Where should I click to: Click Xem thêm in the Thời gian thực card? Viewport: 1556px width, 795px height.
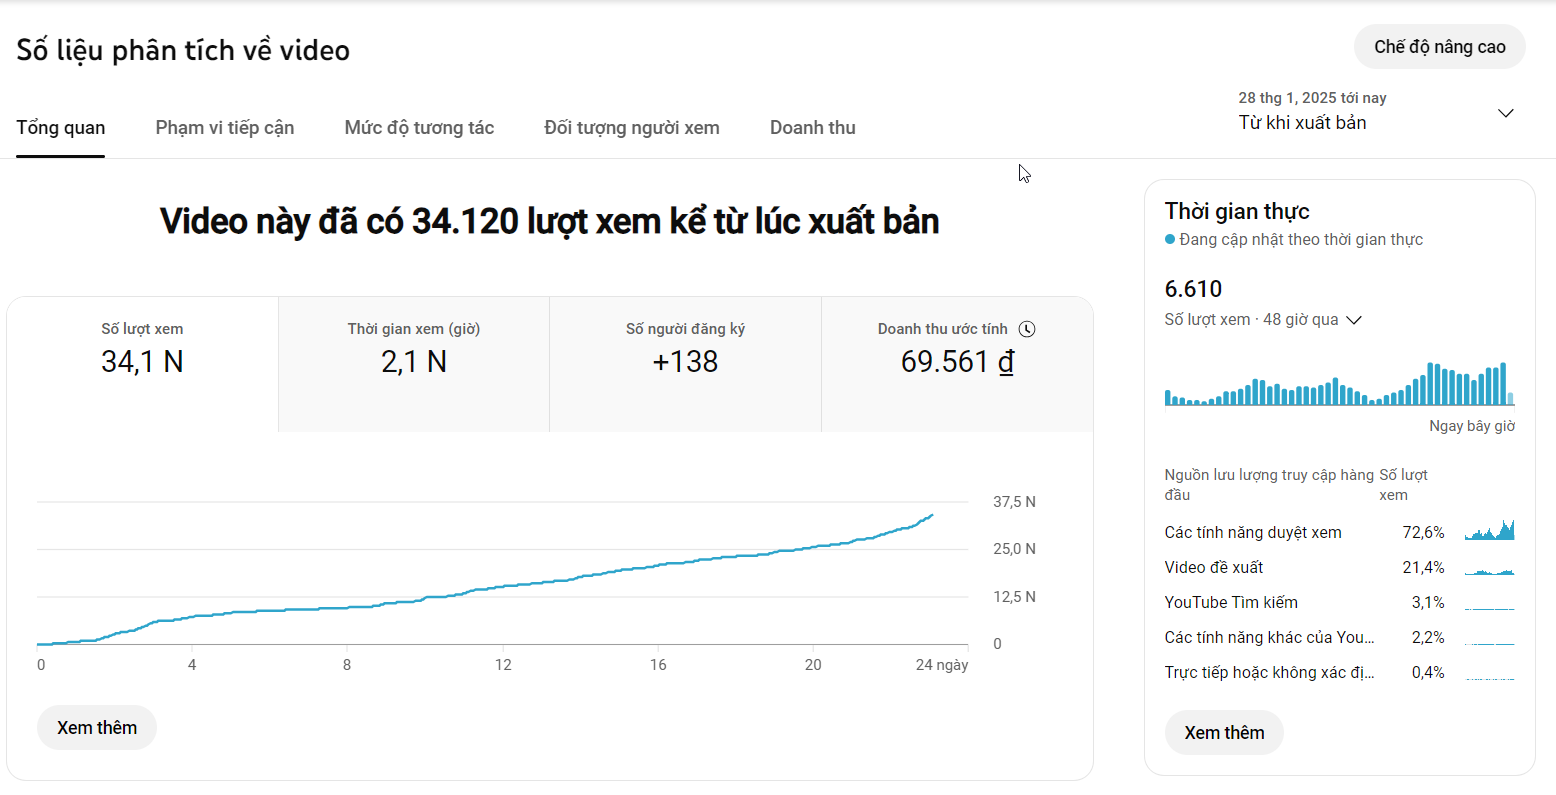click(x=1224, y=733)
